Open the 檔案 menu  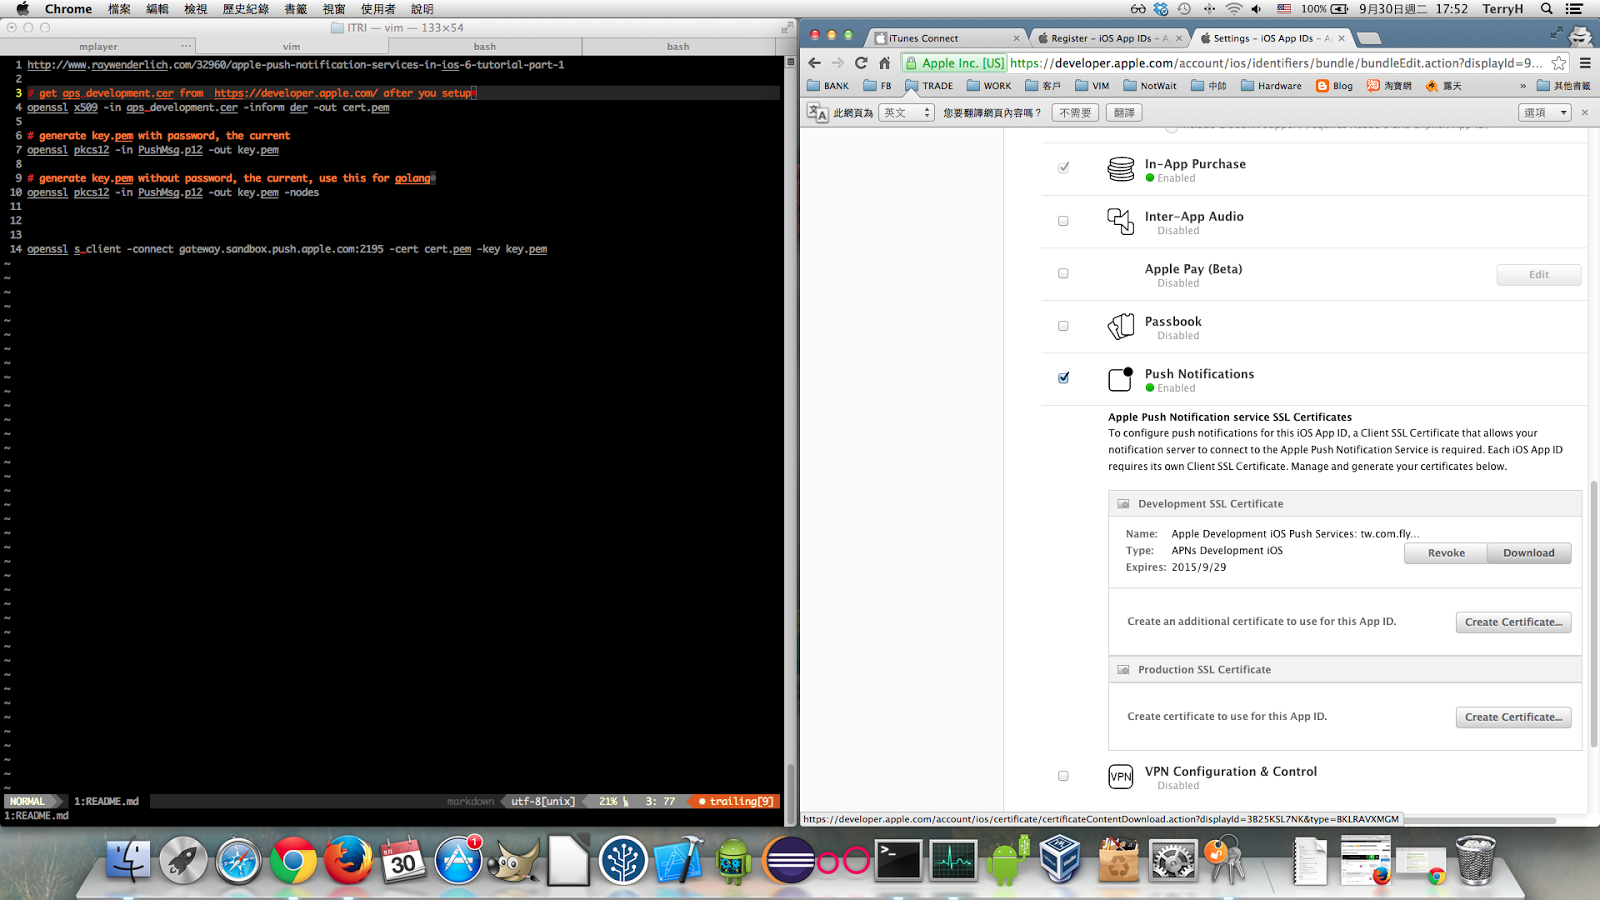point(119,9)
